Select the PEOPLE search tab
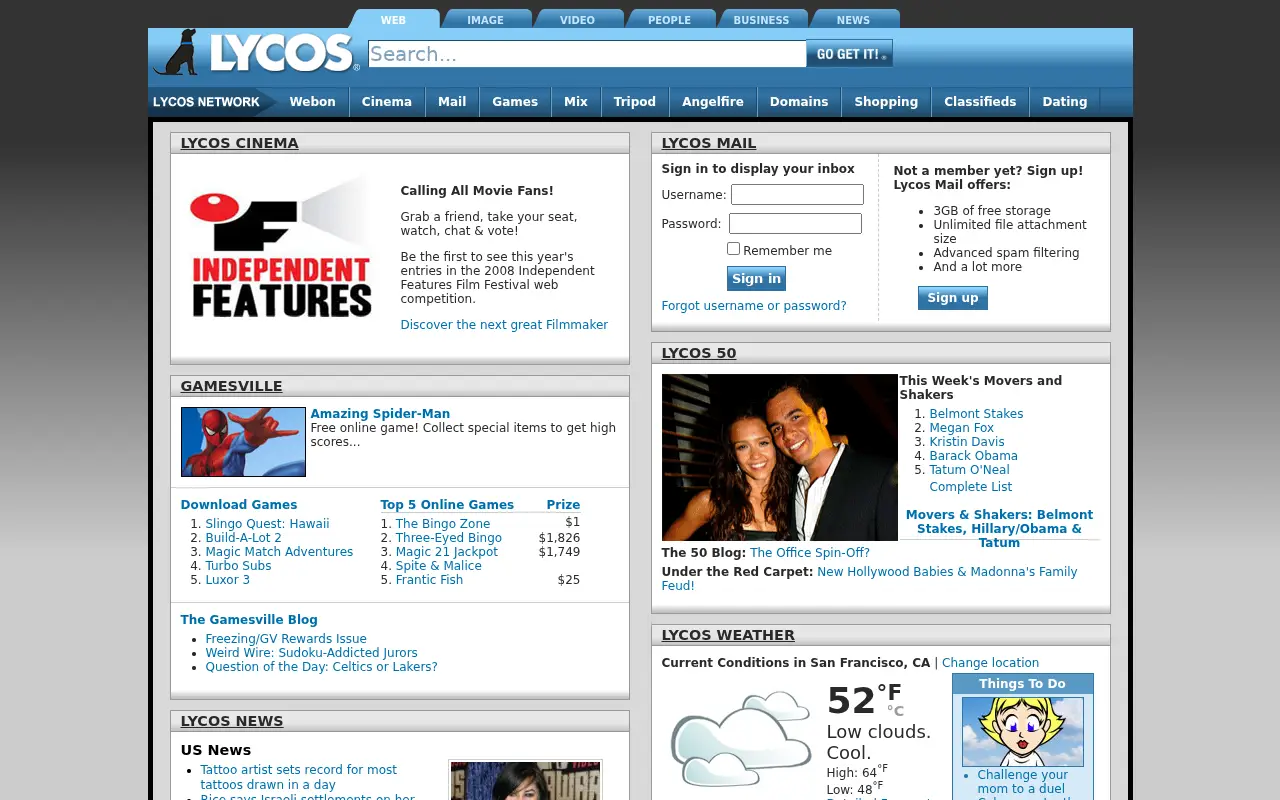Image resolution: width=1280 pixels, height=800 pixels. click(670, 19)
